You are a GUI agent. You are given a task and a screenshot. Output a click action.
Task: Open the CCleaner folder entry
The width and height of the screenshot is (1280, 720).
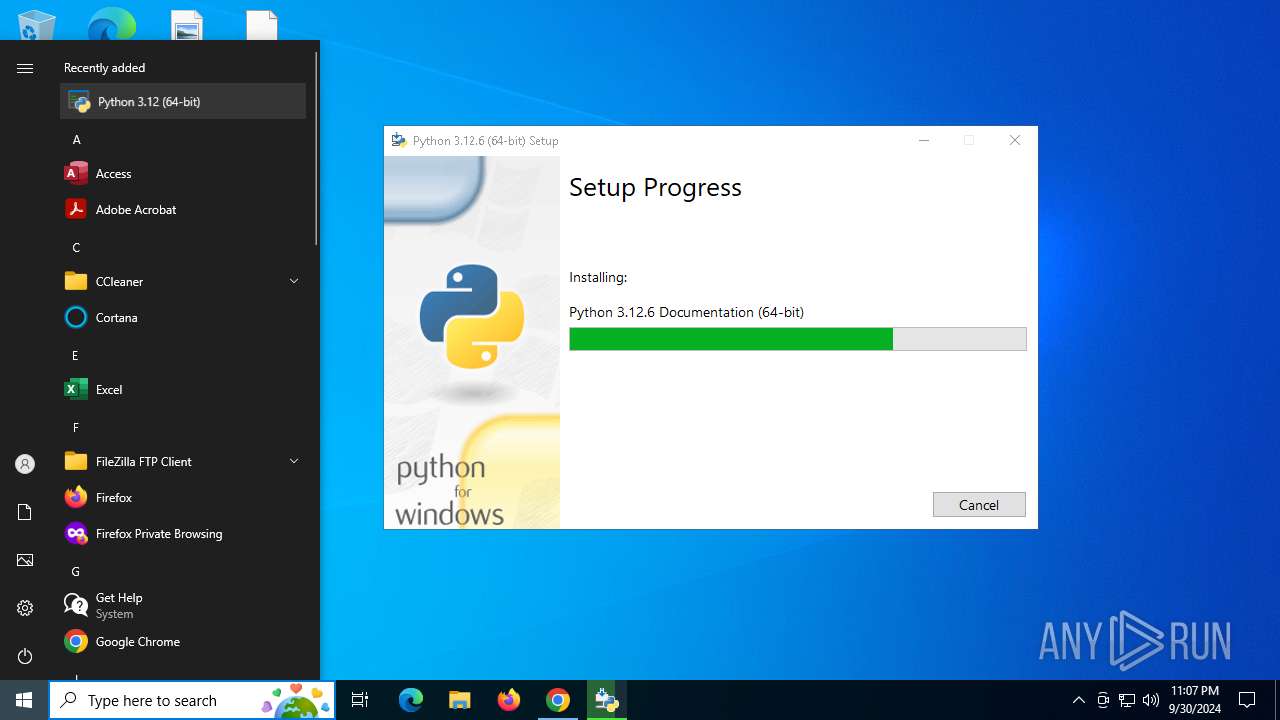pyautogui.click(x=183, y=281)
